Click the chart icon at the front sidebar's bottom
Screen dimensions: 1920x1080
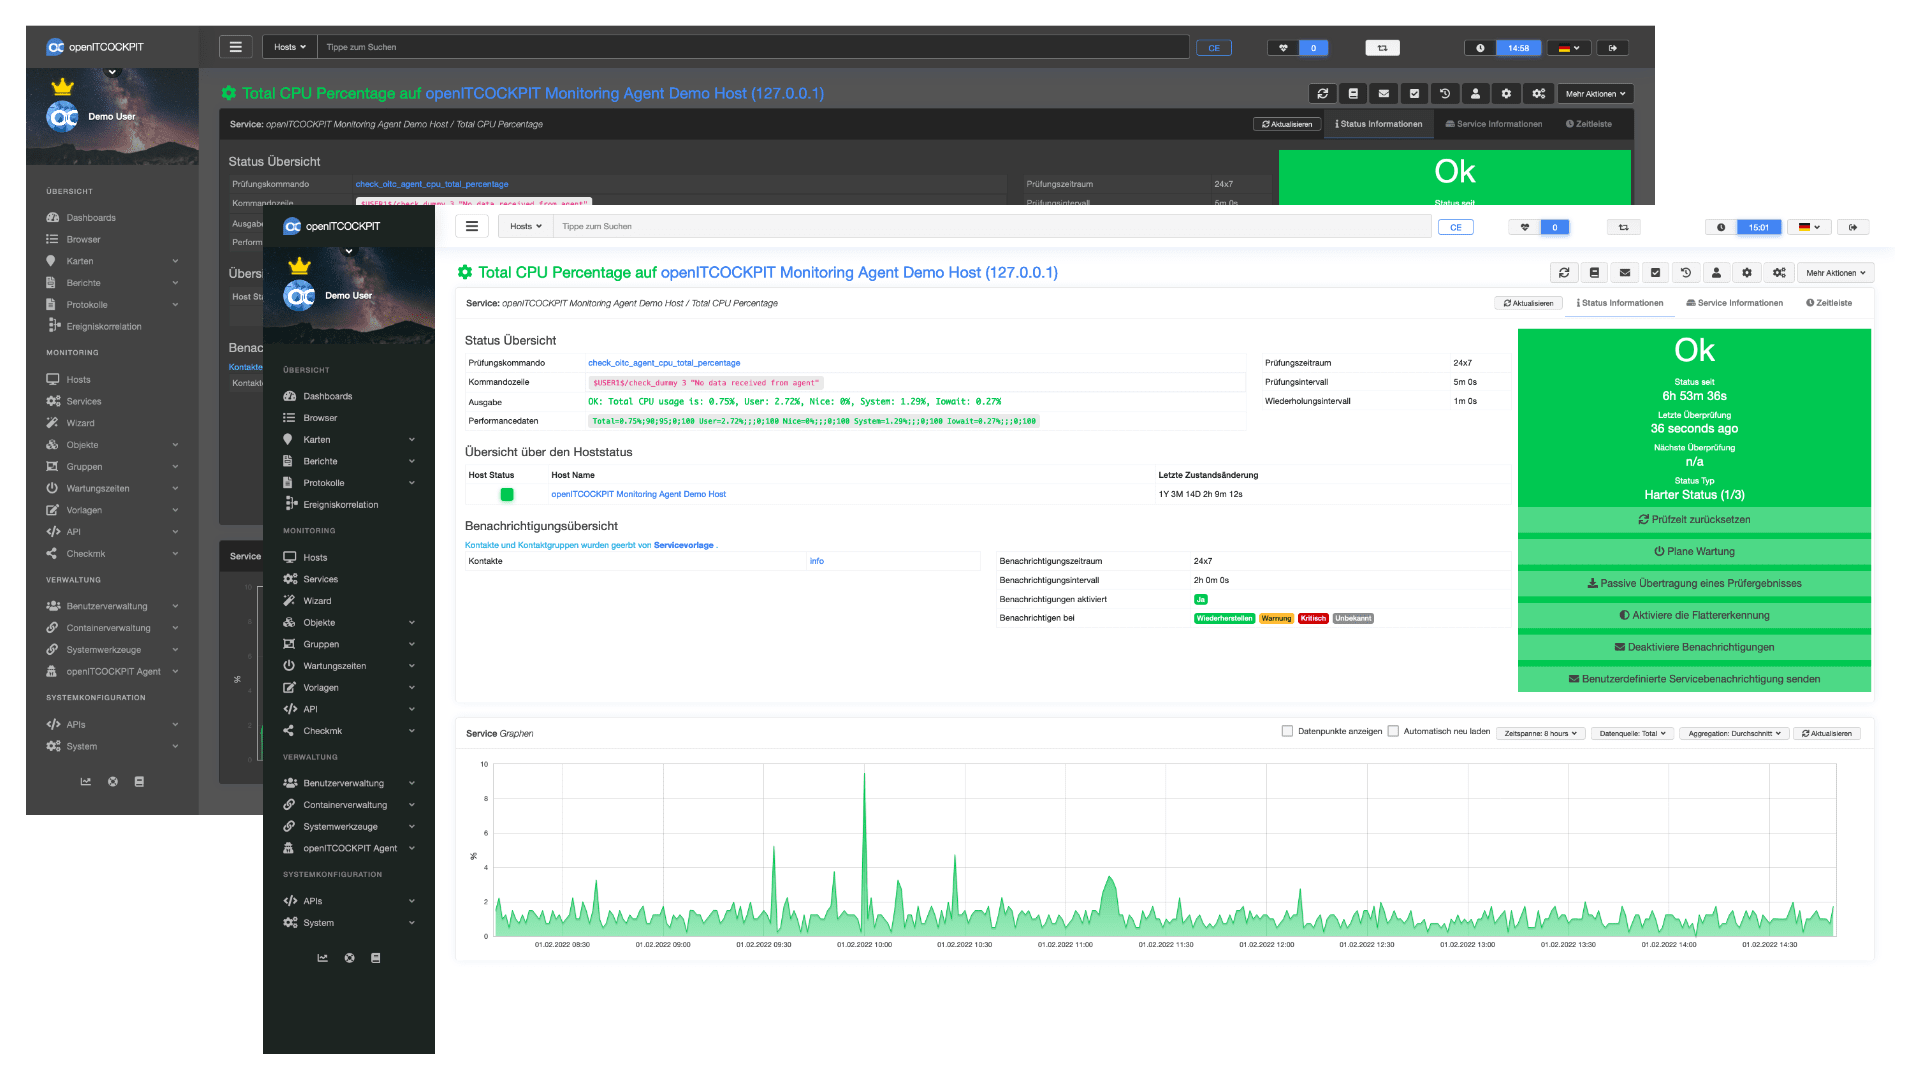point(323,958)
